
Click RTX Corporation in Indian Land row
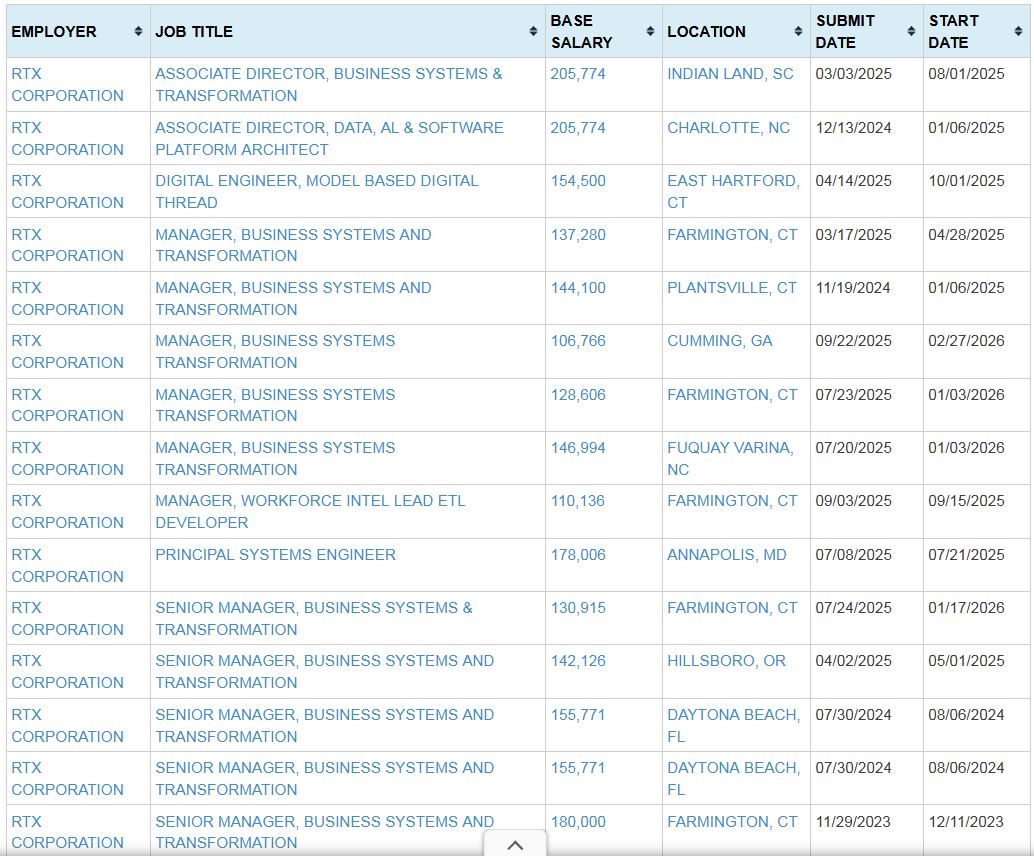67,84
